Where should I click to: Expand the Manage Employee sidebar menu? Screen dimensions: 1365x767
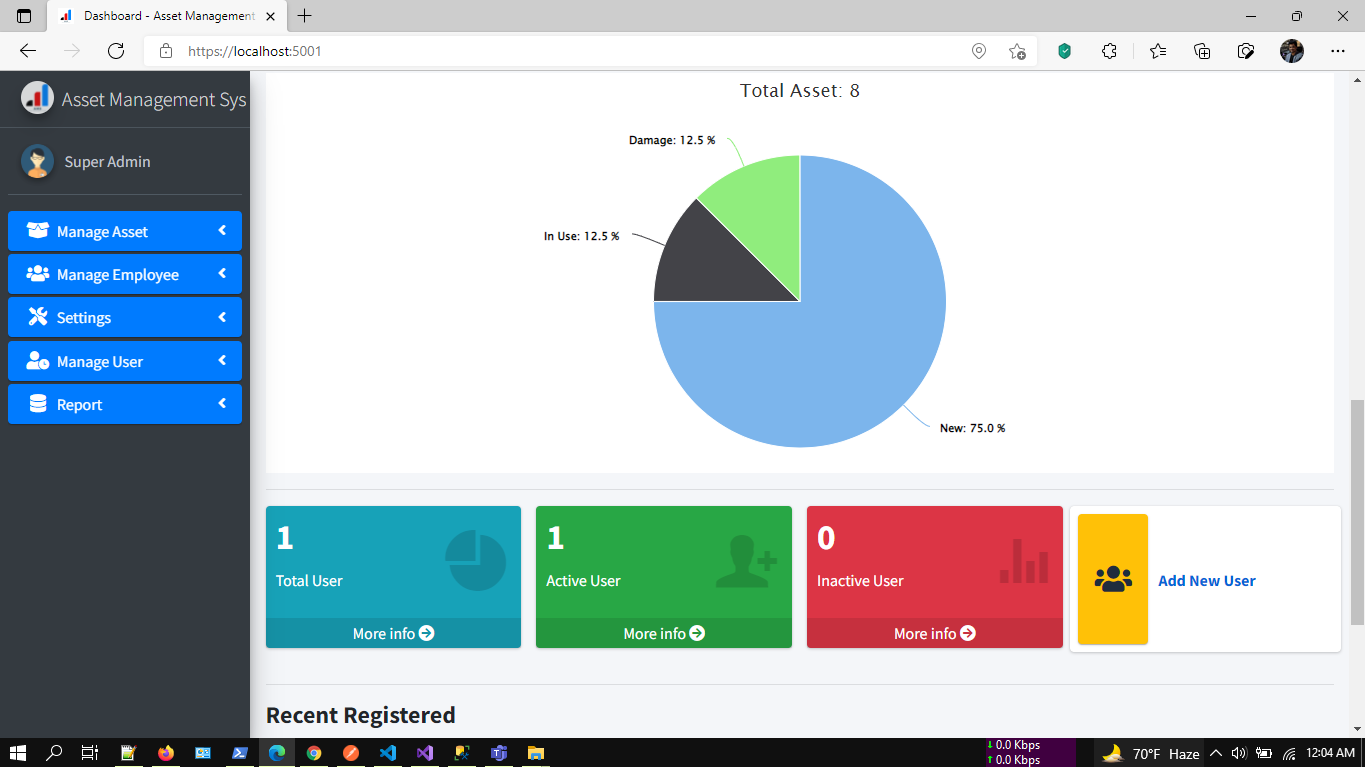pyautogui.click(x=125, y=274)
